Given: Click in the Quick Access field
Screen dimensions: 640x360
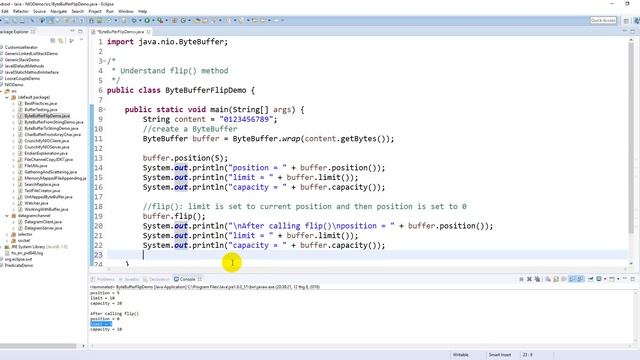Looking at the screenshot, I should click(603, 20).
